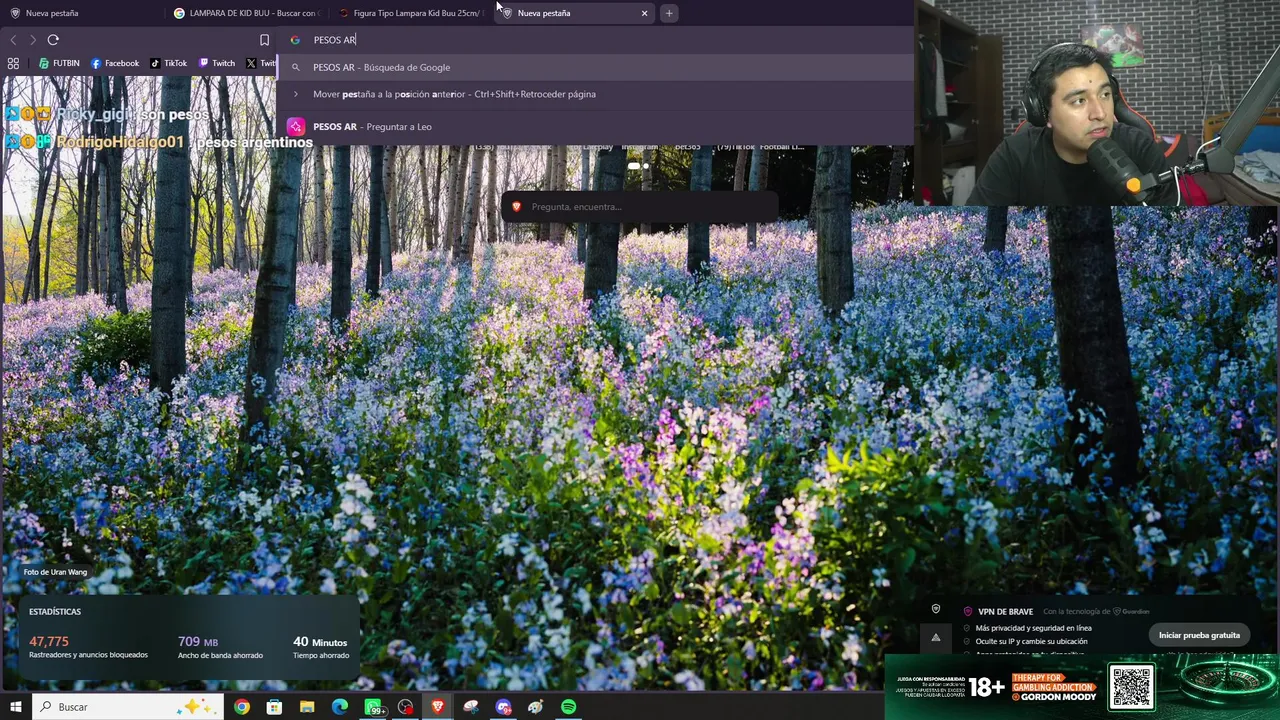The height and width of the screenshot is (720, 1280).
Task: Open Microsoft Edge from the taskbar
Action: point(340,707)
